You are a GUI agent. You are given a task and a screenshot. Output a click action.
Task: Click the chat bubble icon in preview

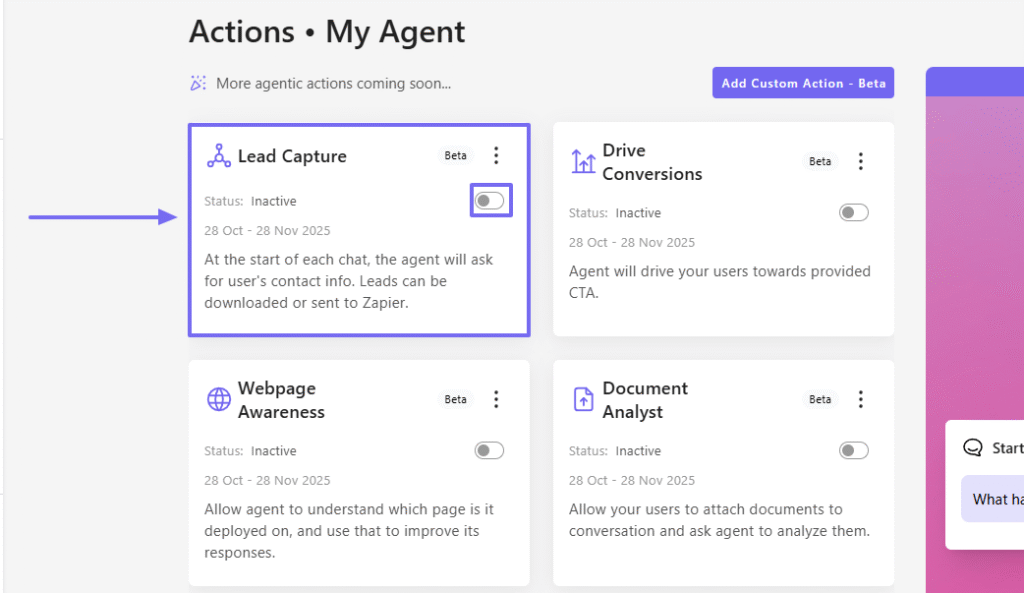[972, 448]
